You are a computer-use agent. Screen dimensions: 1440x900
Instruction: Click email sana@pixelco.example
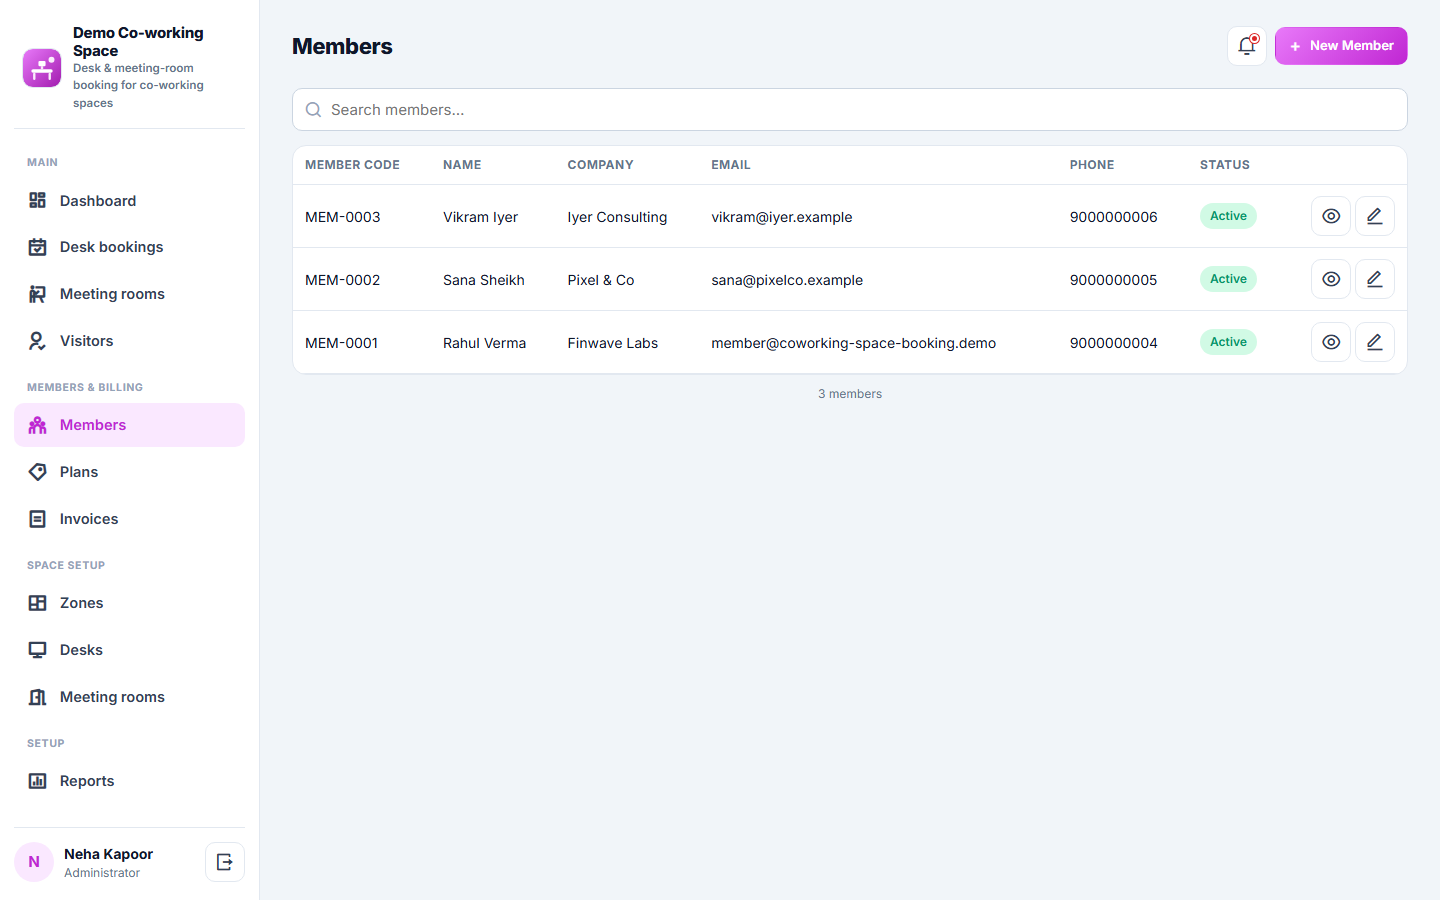(x=787, y=280)
